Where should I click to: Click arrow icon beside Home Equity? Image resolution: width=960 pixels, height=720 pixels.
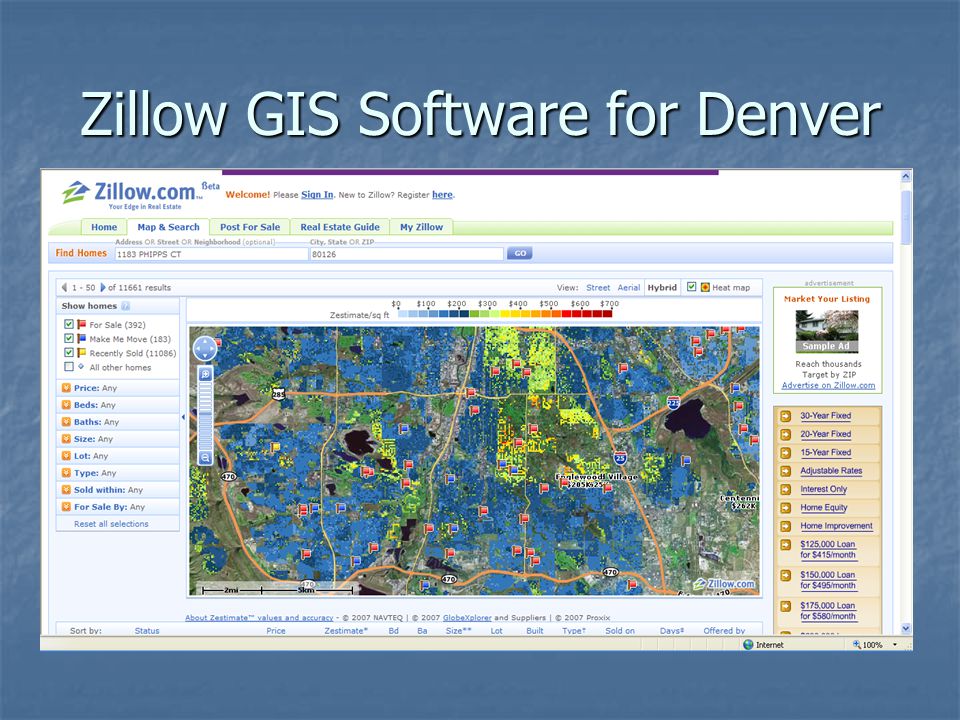(786, 508)
